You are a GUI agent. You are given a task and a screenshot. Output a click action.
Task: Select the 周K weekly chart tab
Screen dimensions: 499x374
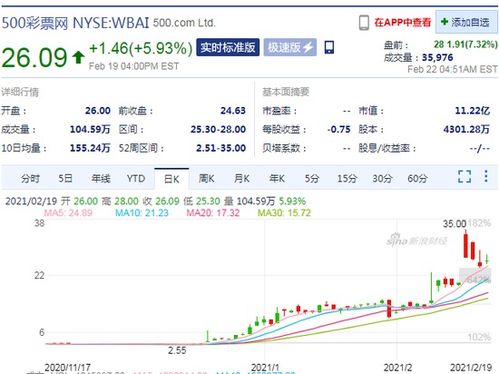point(207,179)
